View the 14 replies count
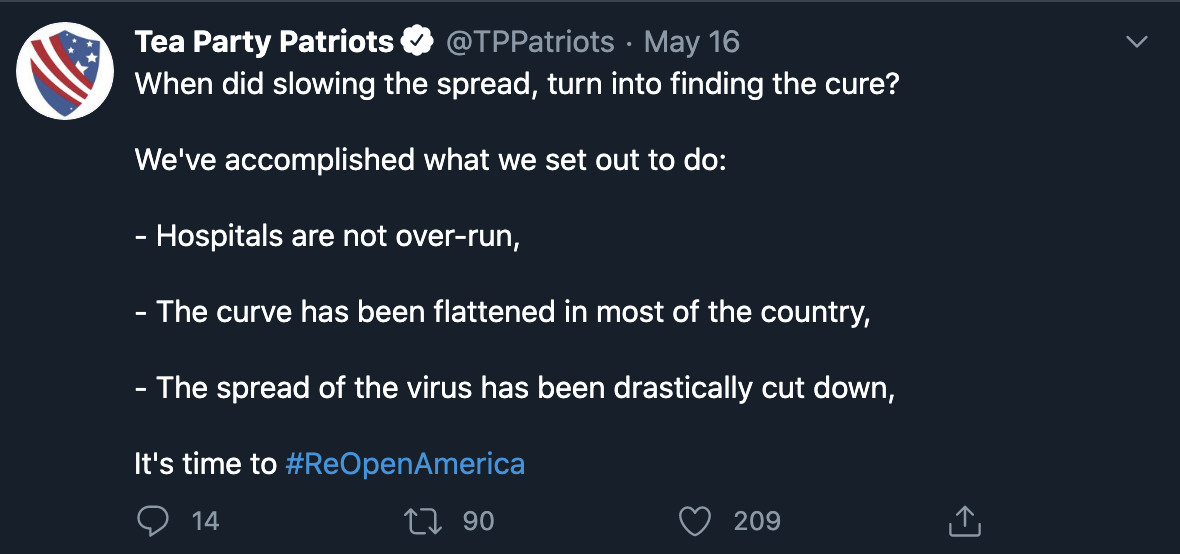Viewport: 1180px width, 554px height. tap(205, 521)
